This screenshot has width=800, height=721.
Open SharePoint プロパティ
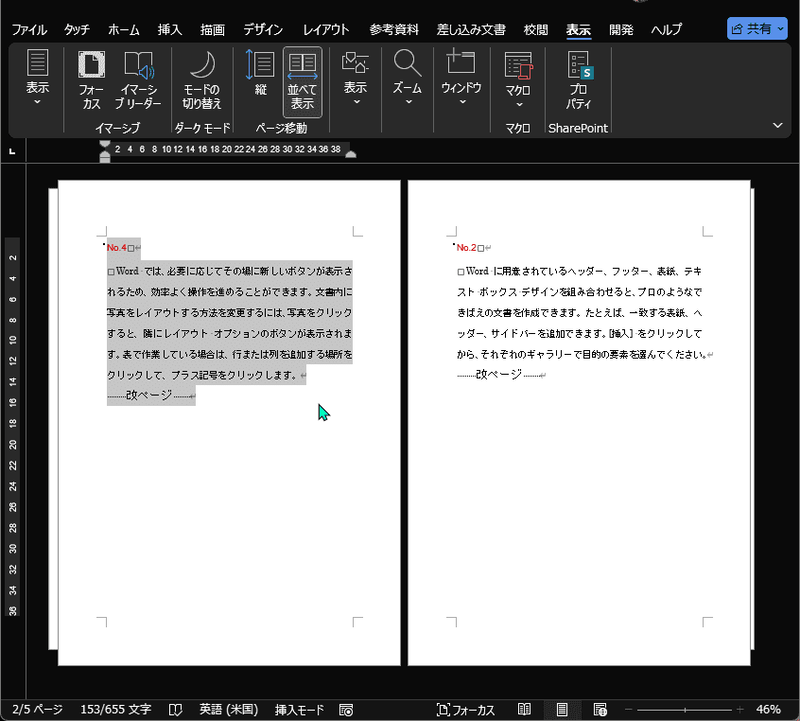click(579, 80)
